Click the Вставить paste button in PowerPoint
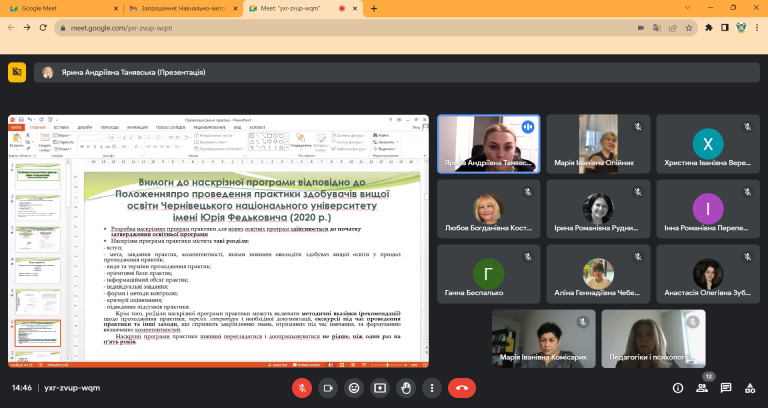 coord(16,141)
